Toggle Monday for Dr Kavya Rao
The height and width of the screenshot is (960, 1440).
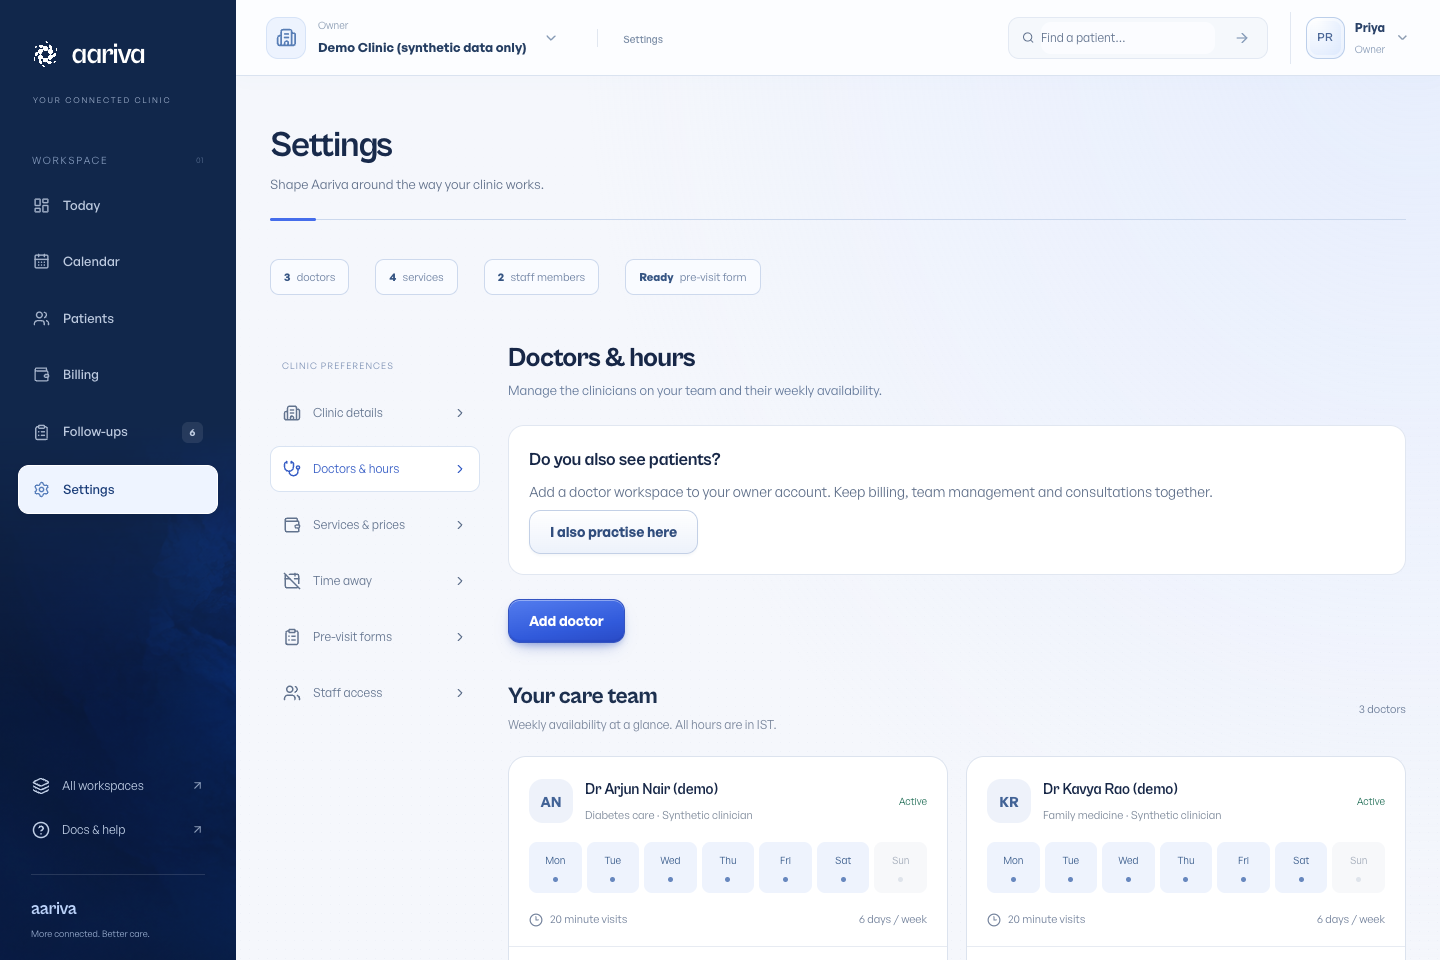[1013, 867]
